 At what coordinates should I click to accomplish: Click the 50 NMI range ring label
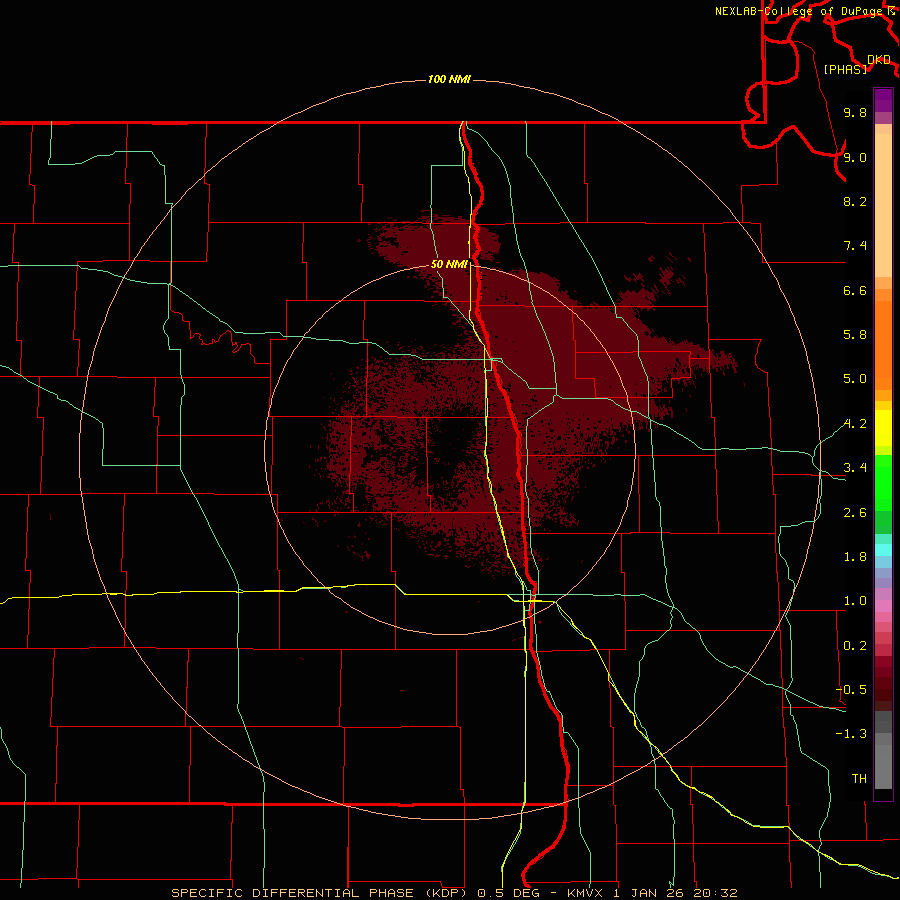[449, 264]
